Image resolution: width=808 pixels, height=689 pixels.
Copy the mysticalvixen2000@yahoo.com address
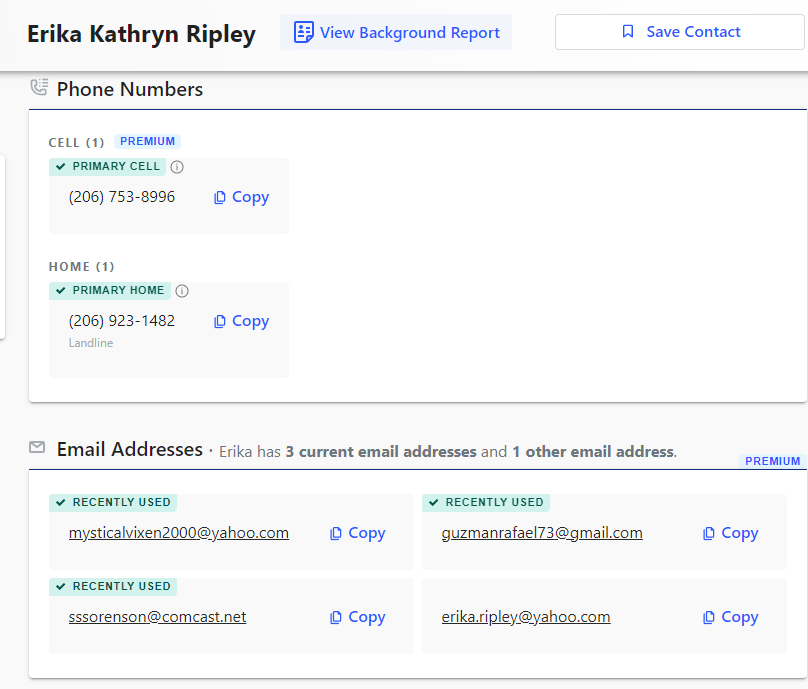click(x=357, y=533)
